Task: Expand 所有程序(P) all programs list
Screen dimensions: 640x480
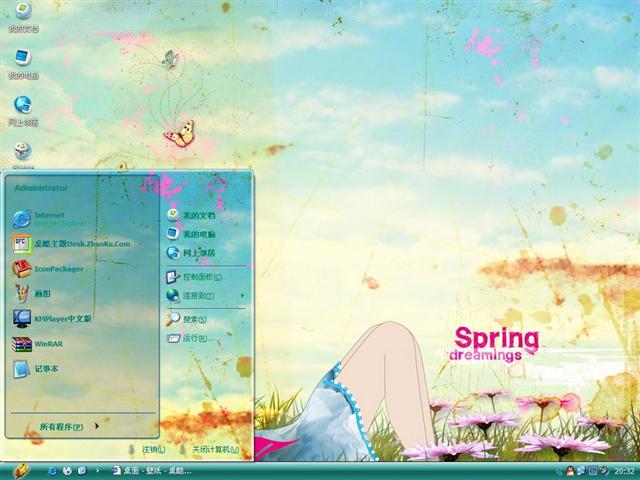Action: point(69,427)
